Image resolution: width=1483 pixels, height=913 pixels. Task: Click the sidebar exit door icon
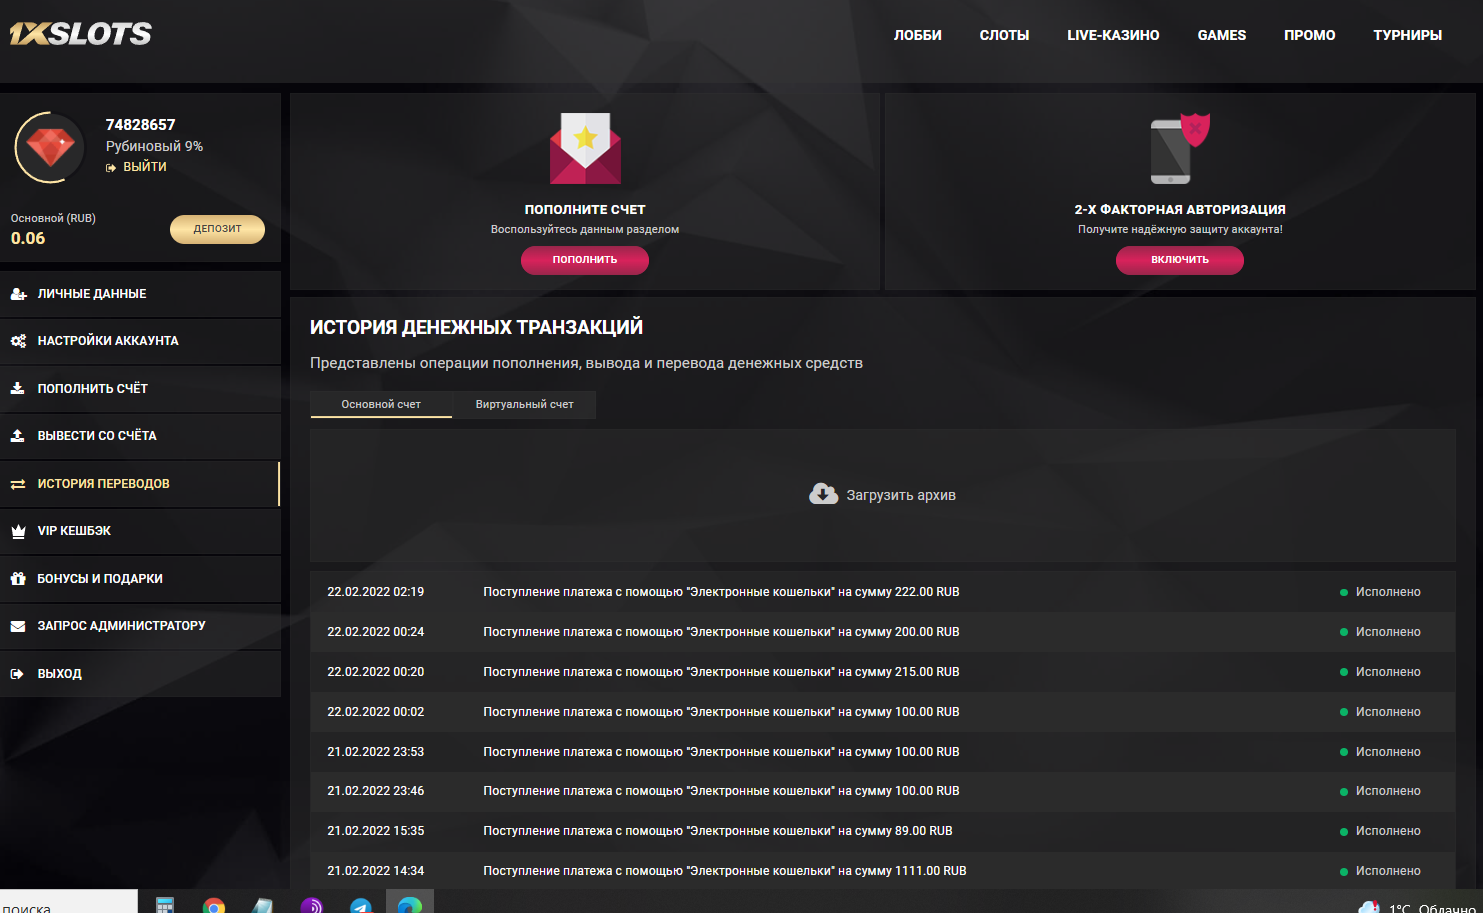coord(18,674)
